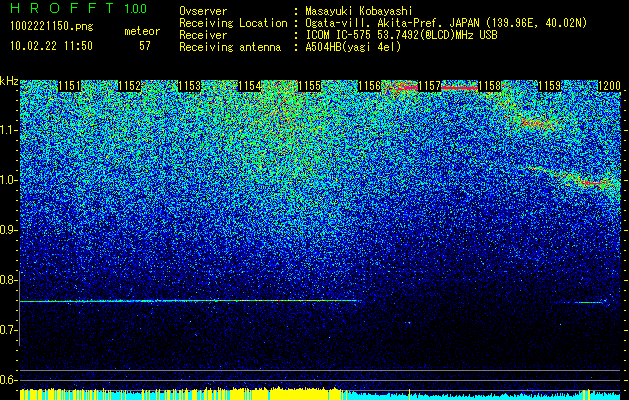Click the meteor label
Screen dimensions: 629x400
tap(142, 31)
